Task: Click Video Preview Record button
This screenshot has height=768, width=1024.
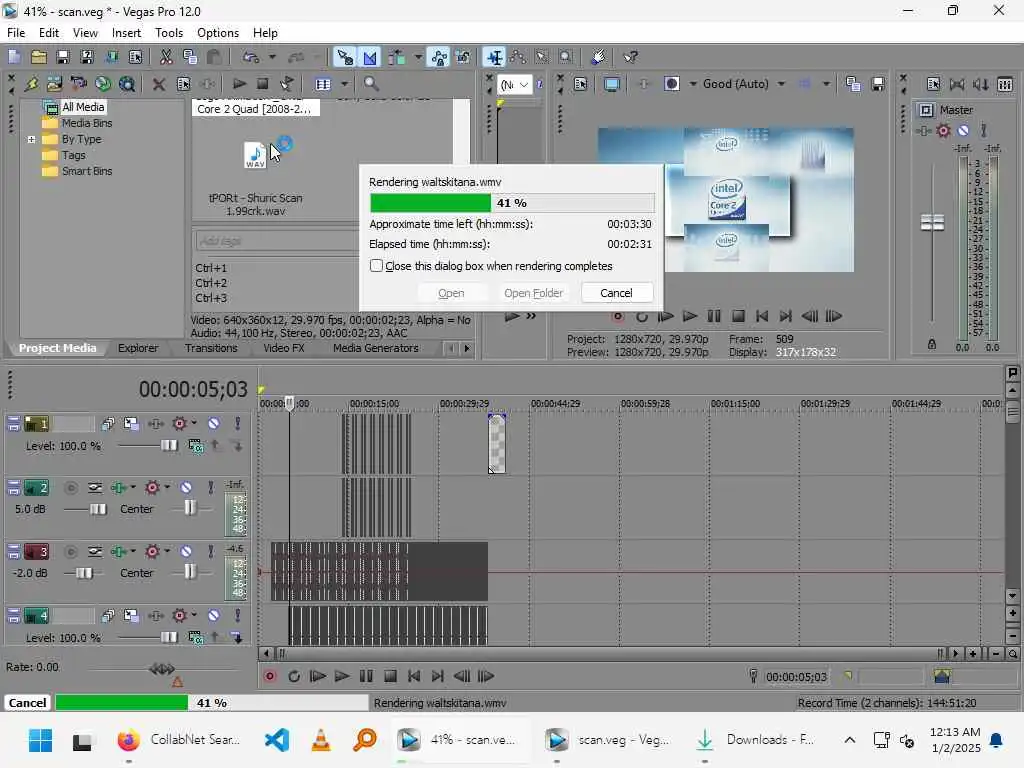Action: (x=617, y=317)
